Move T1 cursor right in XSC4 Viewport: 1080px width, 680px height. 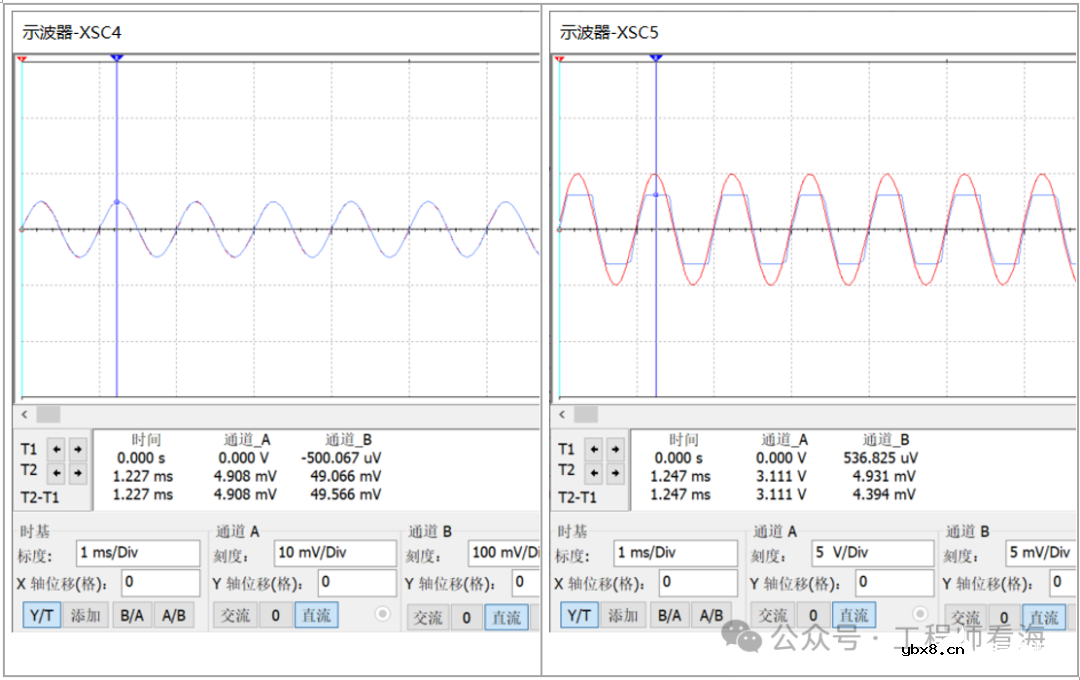click(77, 449)
